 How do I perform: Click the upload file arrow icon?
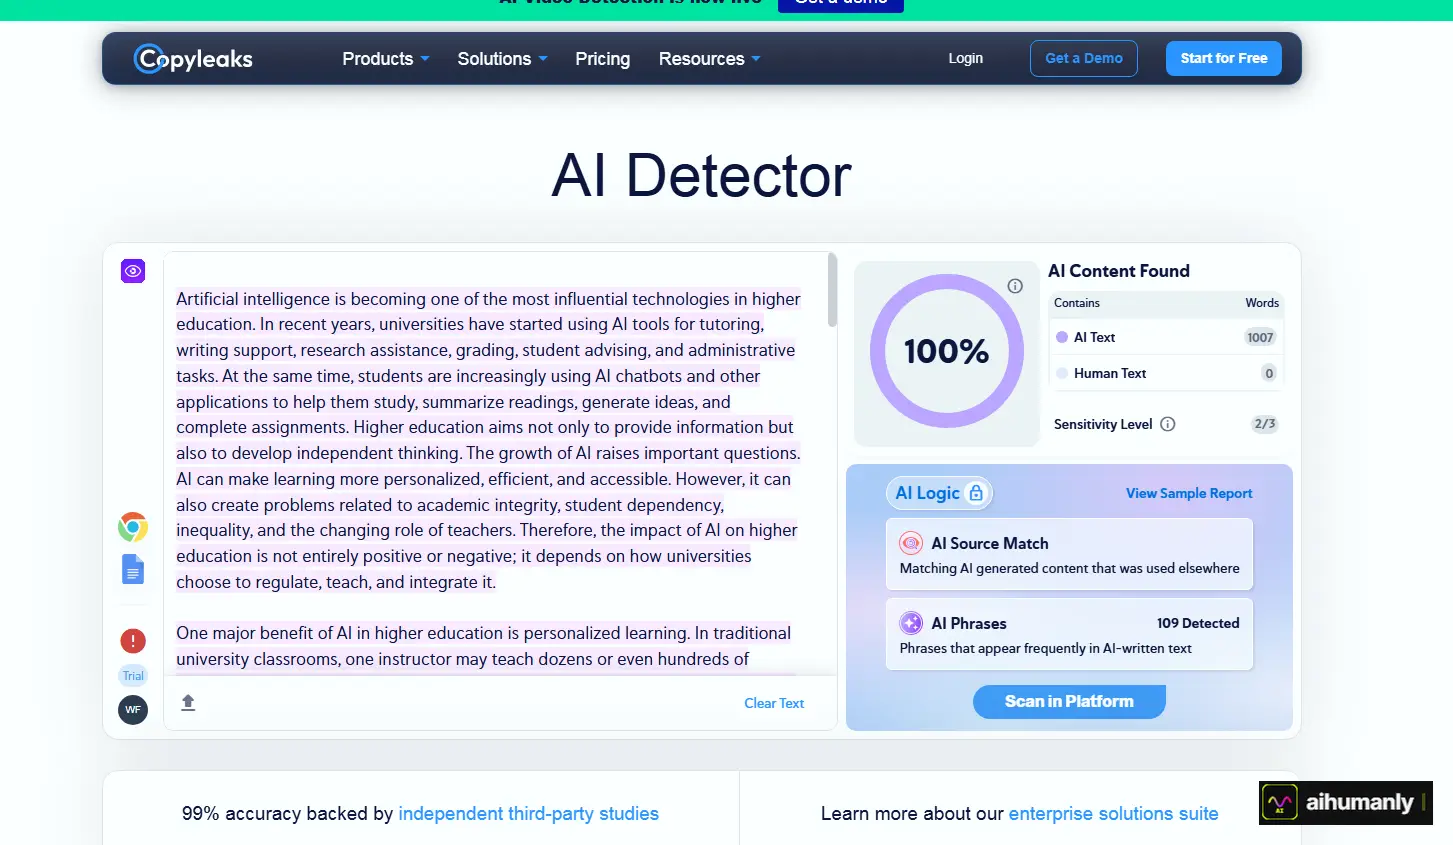coord(188,703)
